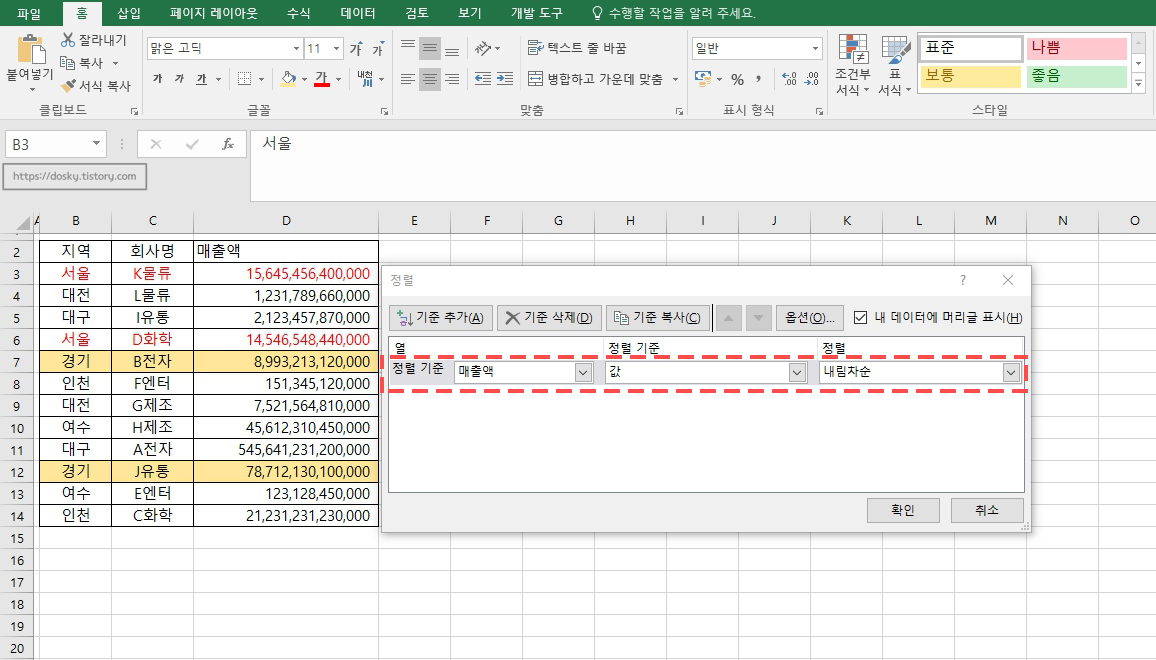Viewport: 1156px width, 660px height.
Task: Open the sort basis 값 dropdown
Action: tap(796, 372)
